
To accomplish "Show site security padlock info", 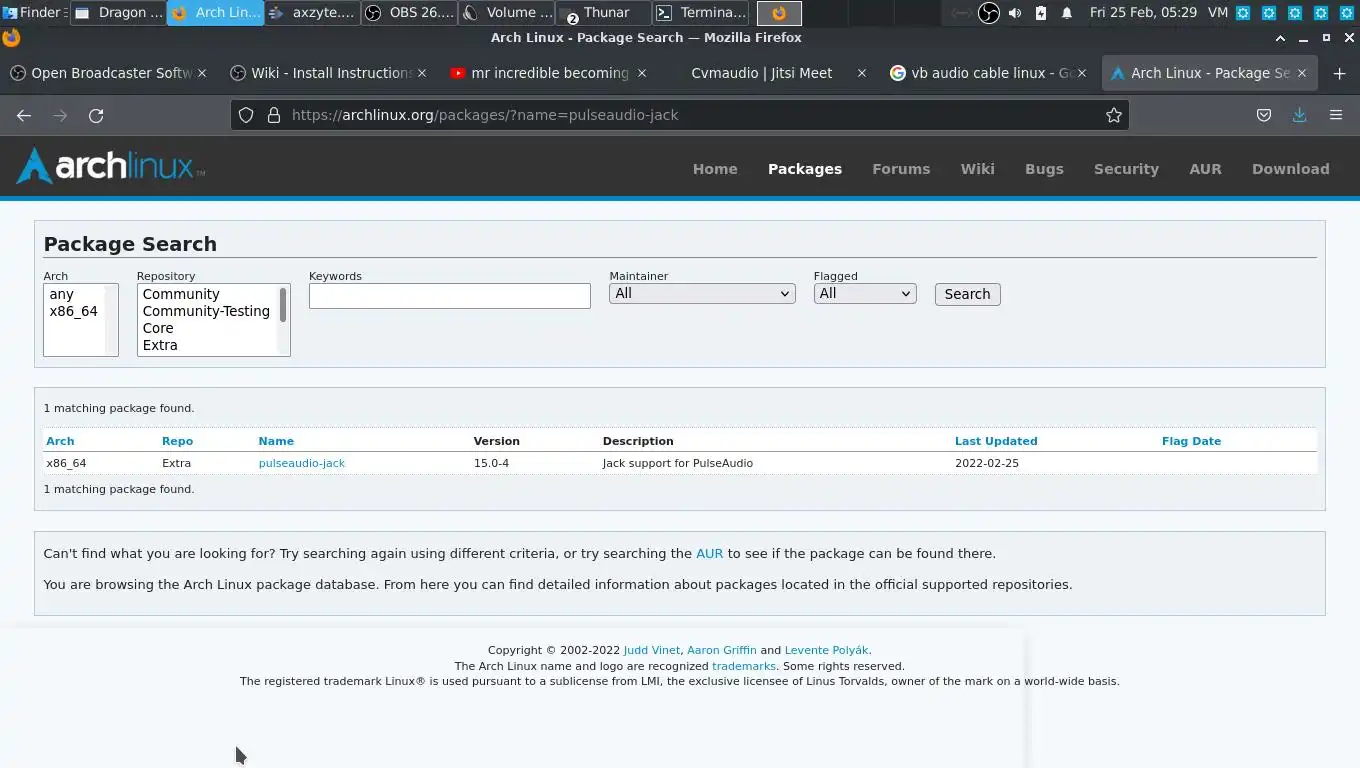I will point(273,115).
